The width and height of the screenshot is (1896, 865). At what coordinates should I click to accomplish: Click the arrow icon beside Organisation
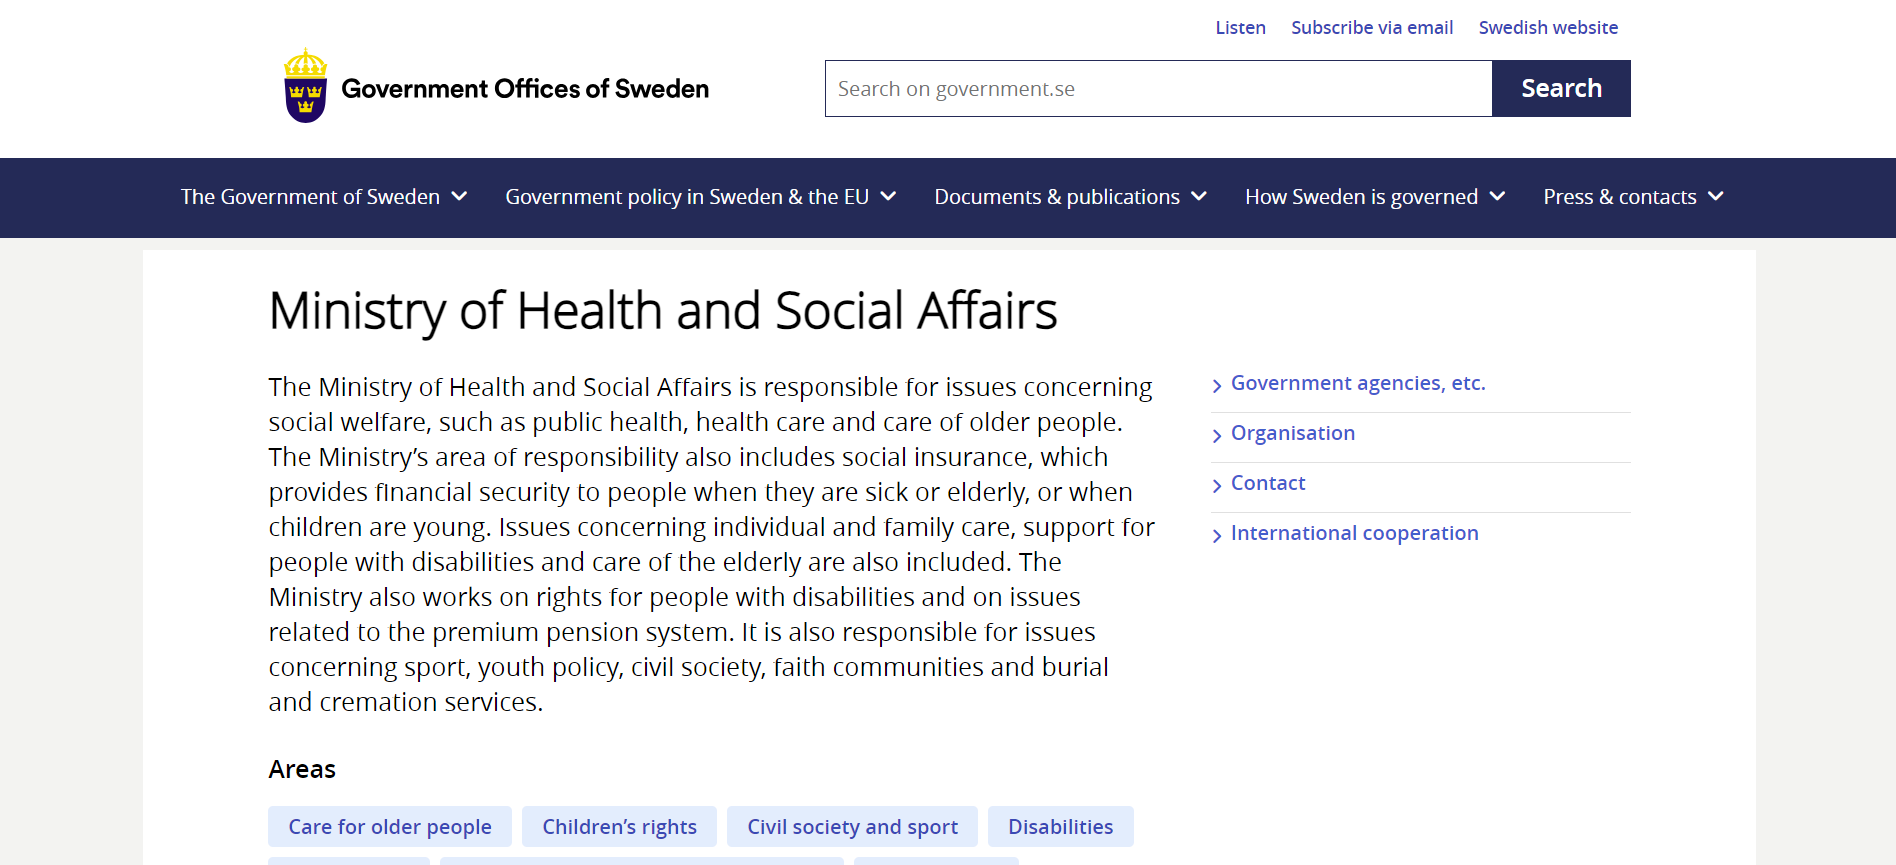click(1217, 436)
